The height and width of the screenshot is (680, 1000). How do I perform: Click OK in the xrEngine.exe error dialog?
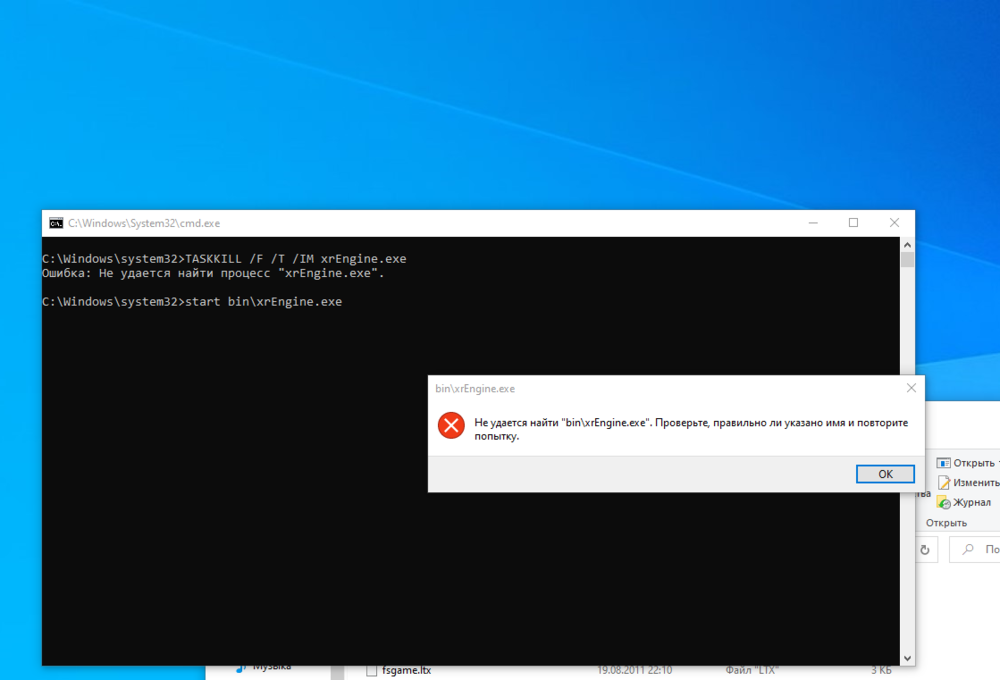tap(885, 474)
